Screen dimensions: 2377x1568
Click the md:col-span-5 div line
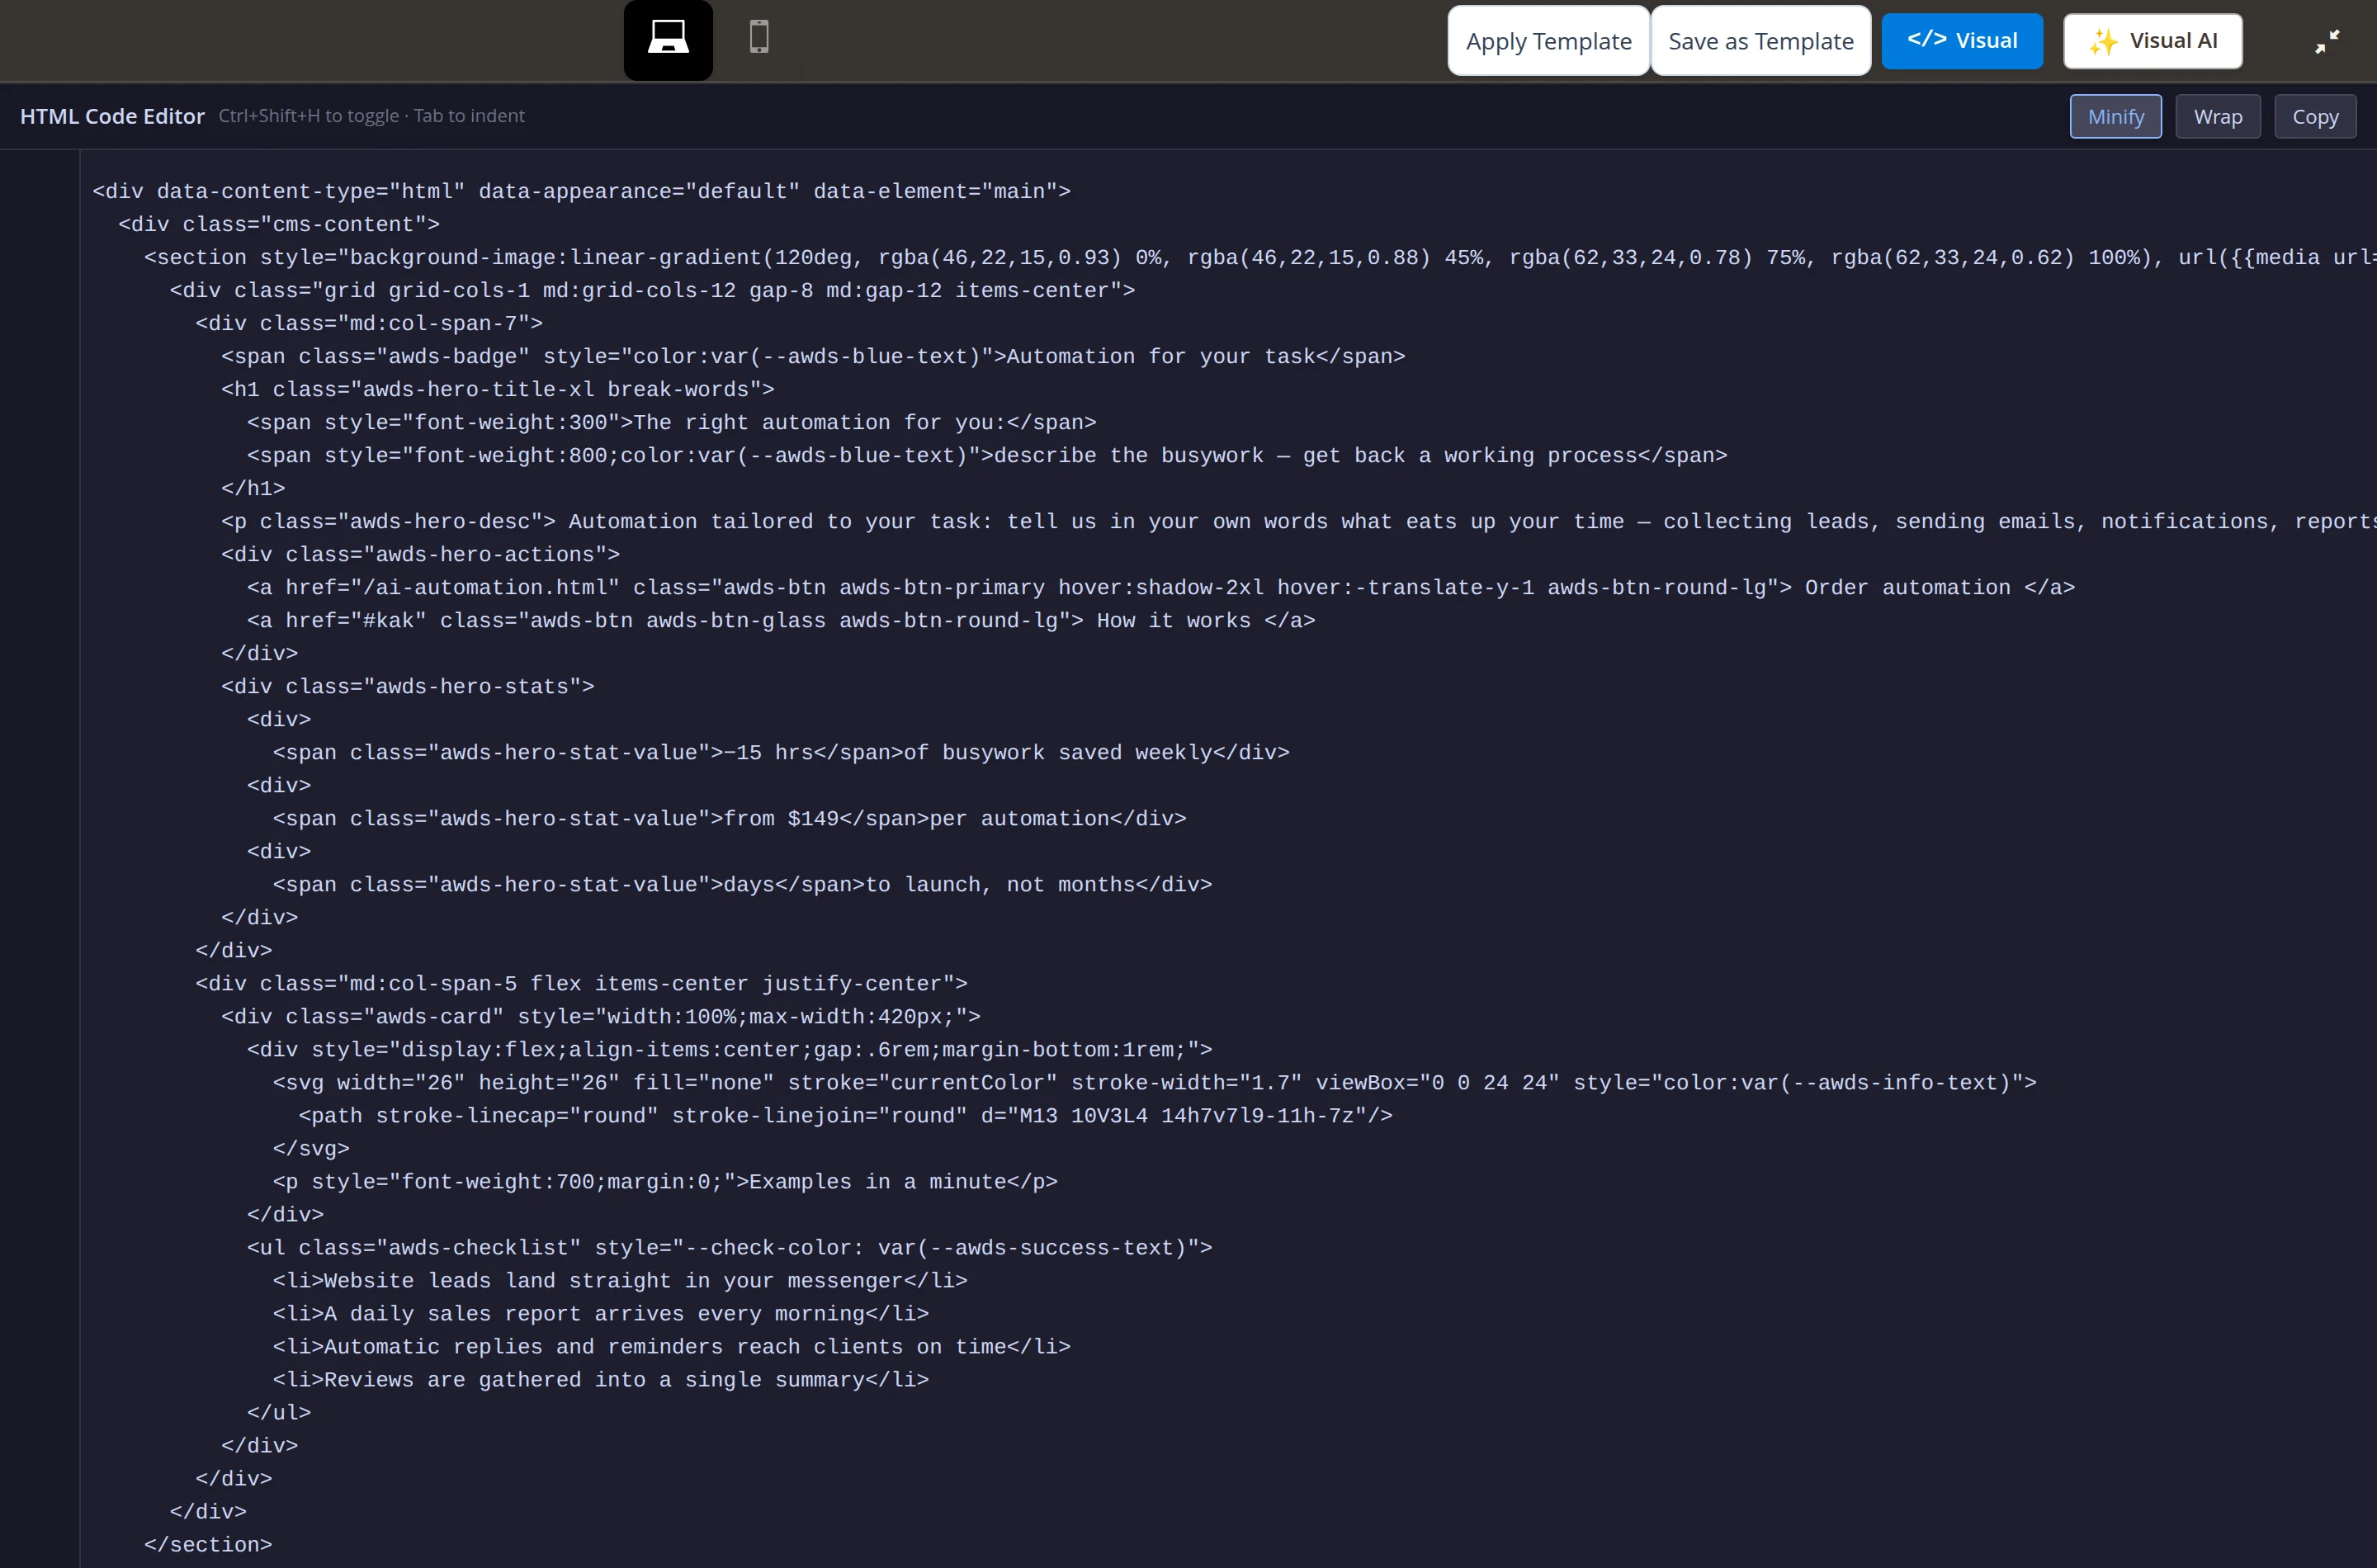(x=581, y=983)
